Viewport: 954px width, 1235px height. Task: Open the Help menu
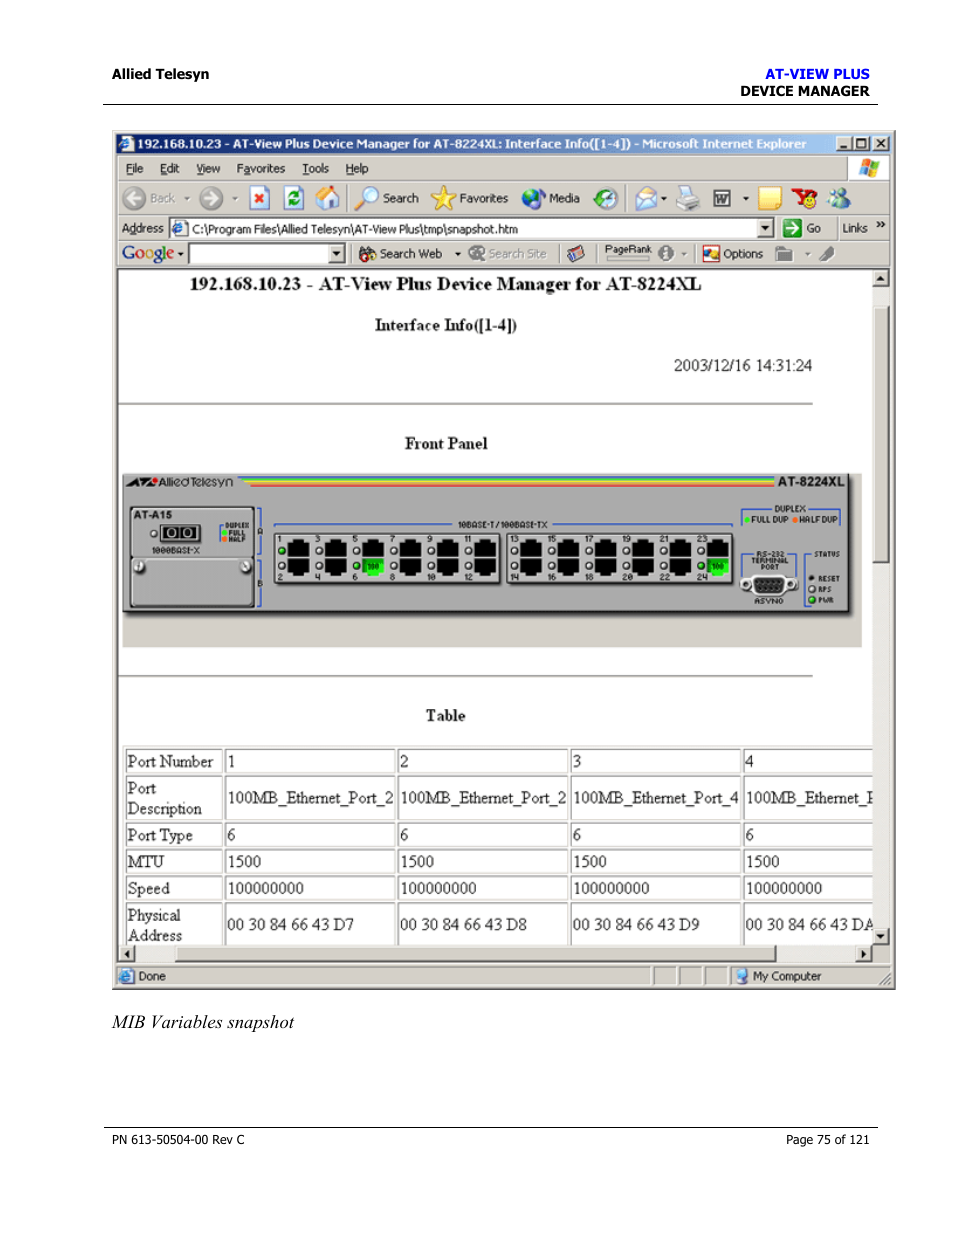click(x=357, y=169)
